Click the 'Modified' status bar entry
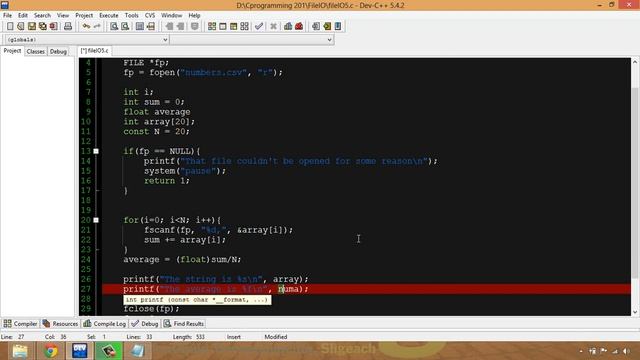 point(276,337)
